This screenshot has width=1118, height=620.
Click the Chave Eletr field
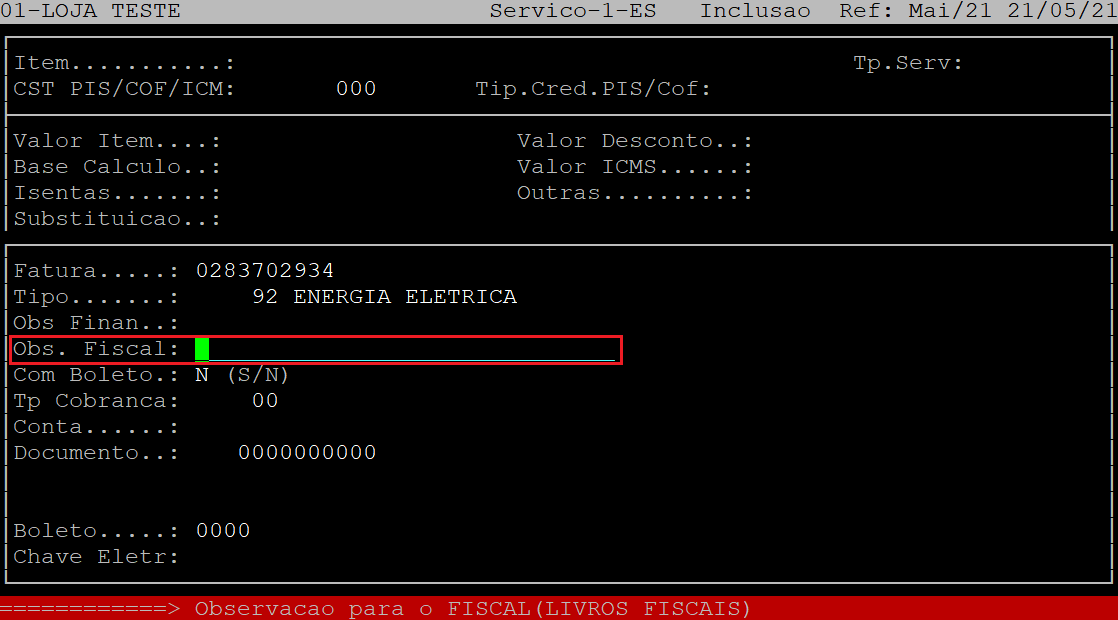[300, 557]
